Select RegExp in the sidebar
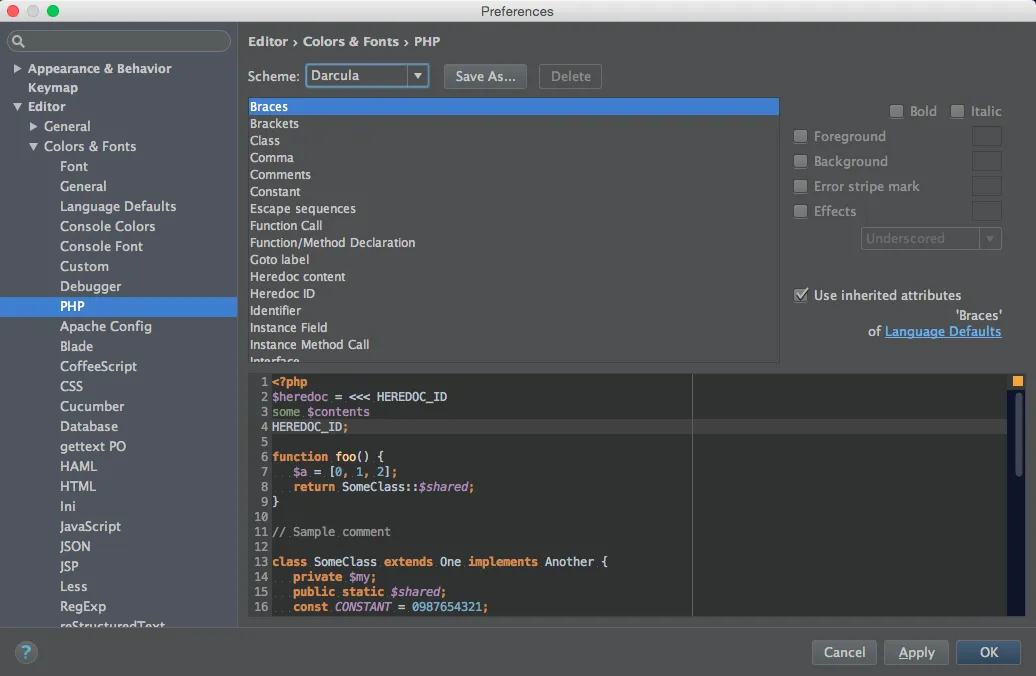The width and height of the screenshot is (1036, 676). tap(83, 606)
